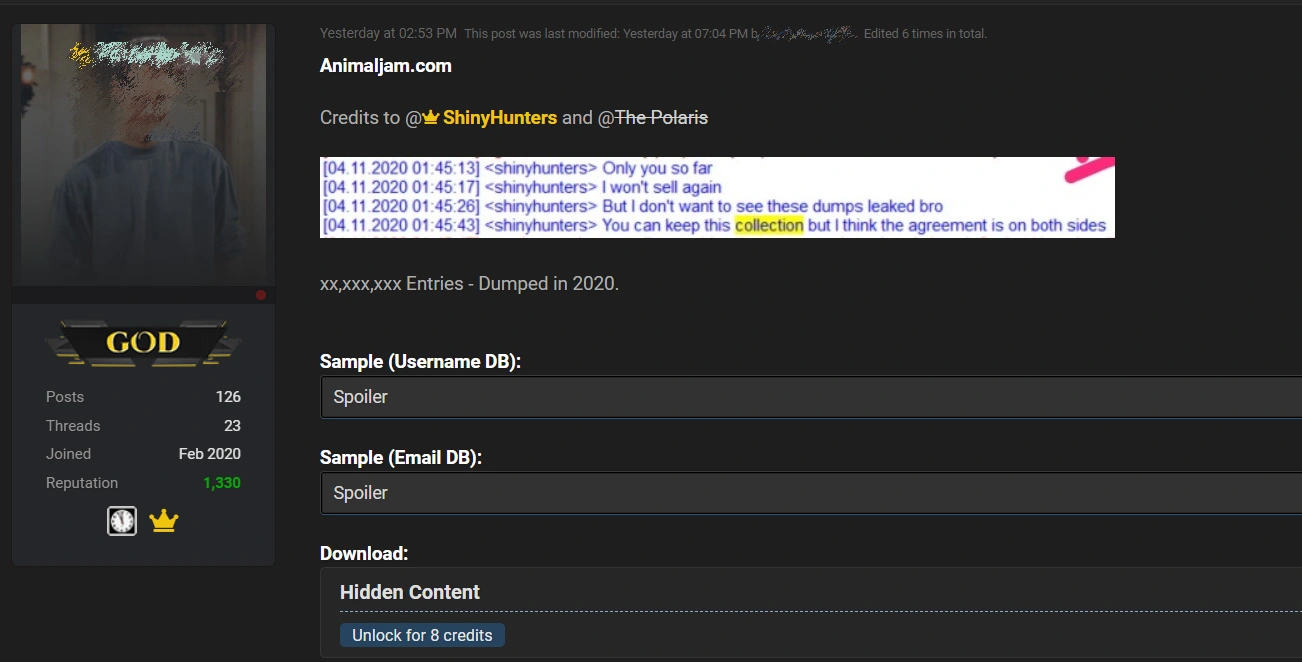This screenshot has height=662, width=1302.
Task: Click 'xx,xxx,xxx Entries - Dumped in 2020' text
Action: (469, 284)
